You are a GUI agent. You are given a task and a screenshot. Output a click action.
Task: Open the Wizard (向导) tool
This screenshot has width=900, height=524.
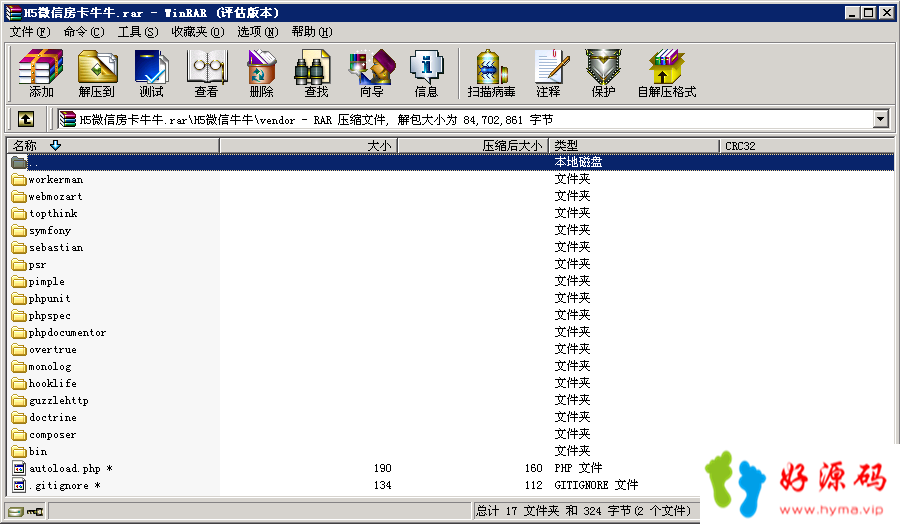coord(372,72)
